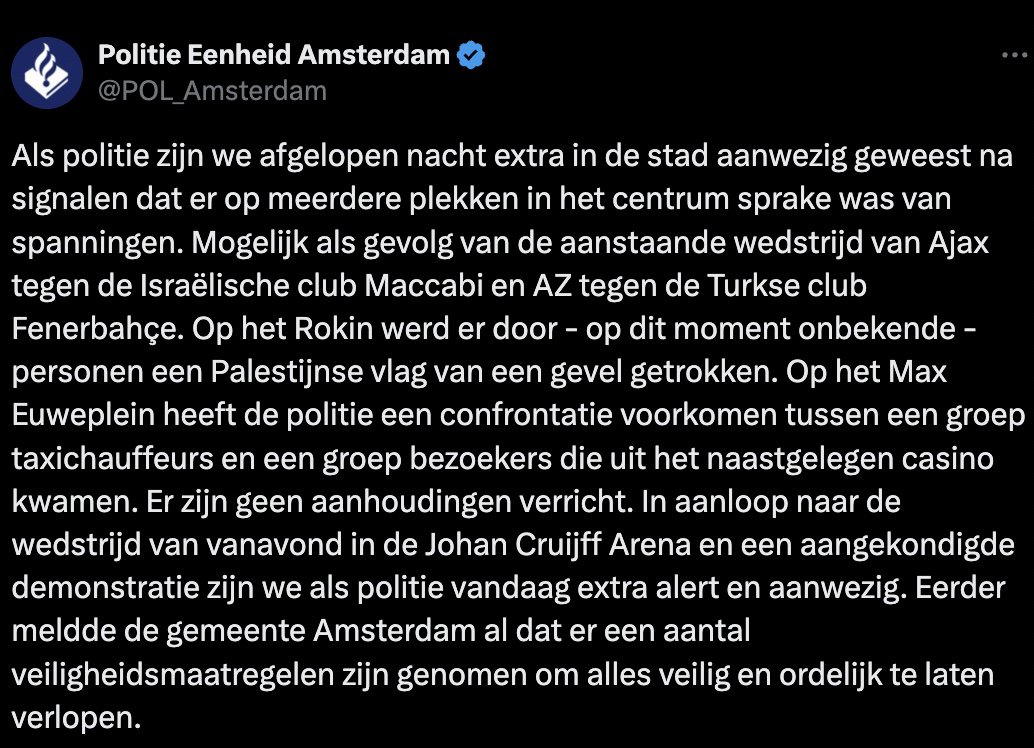Click the circular dark-blue avatar background
The width and height of the screenshot is (1034, 748).
[x=46, y=72]
